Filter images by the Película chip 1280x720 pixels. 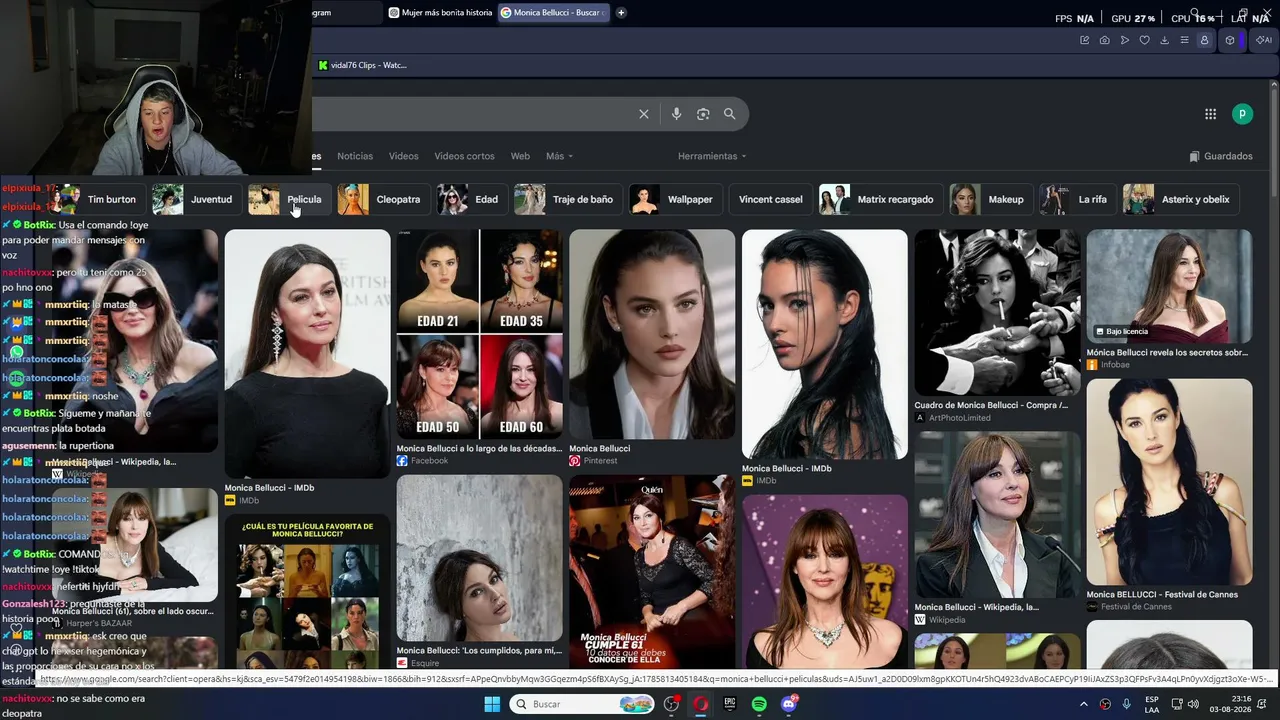point(289,199)
